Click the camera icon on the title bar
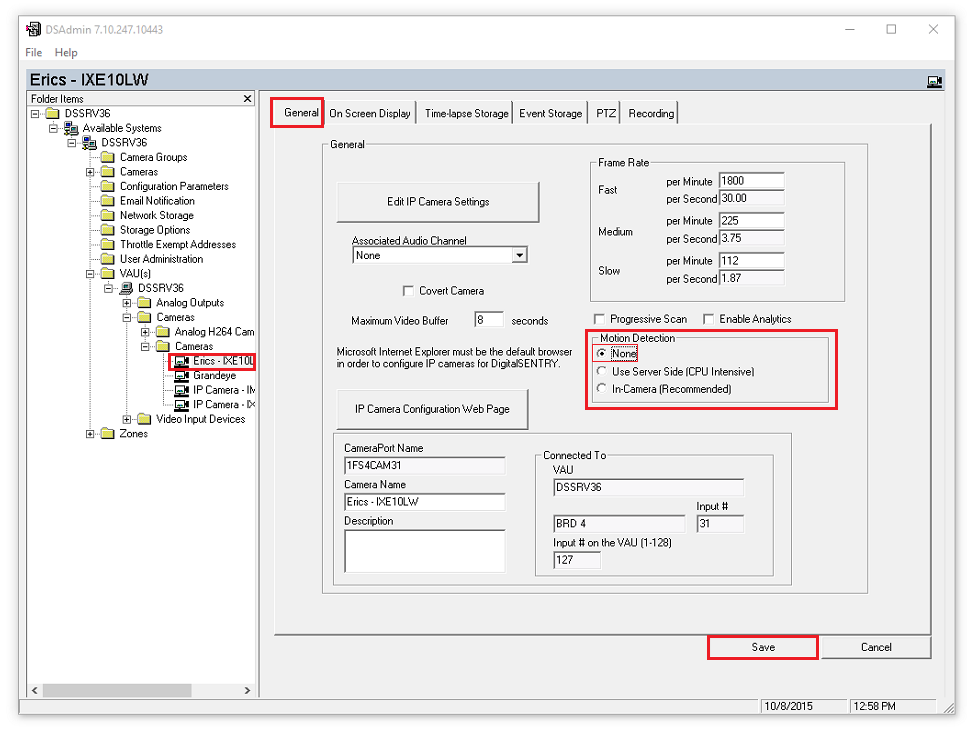The width and height of the screenshot is (975, 731). click(x=935, y=80)
